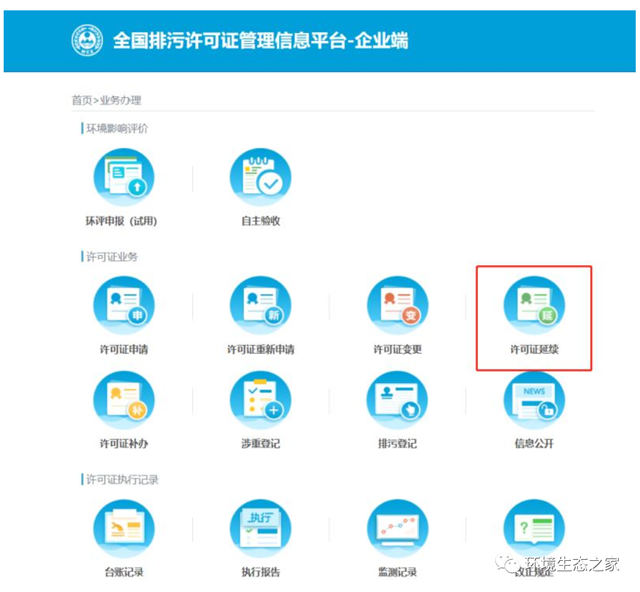640x592 pixels.
Task: Click the 监测记录 text label
Action: 398,572
